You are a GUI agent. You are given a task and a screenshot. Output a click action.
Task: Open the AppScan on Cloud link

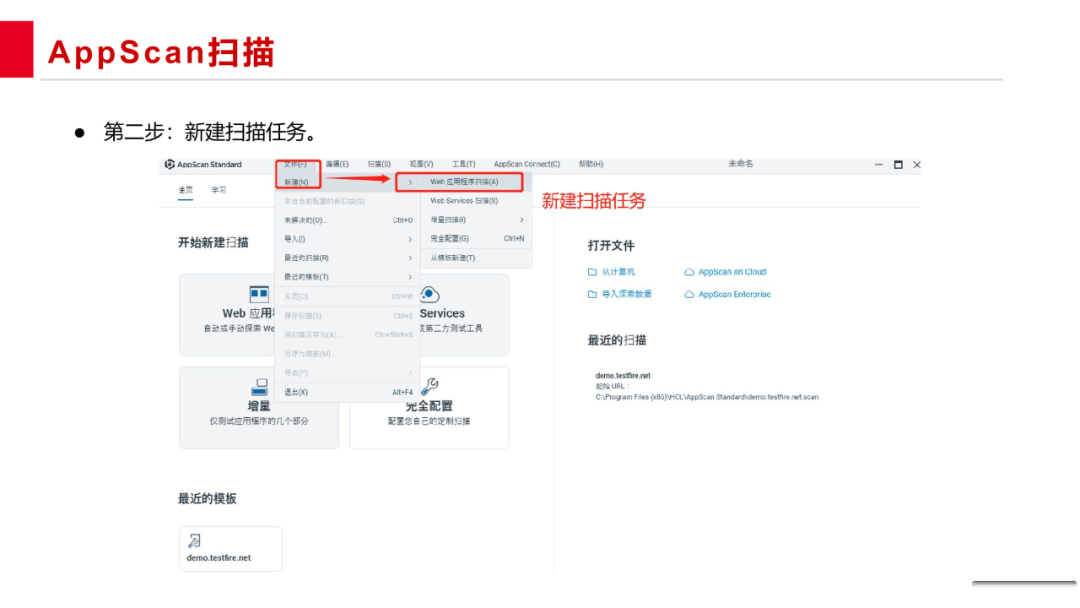click(x=732, y=272)
